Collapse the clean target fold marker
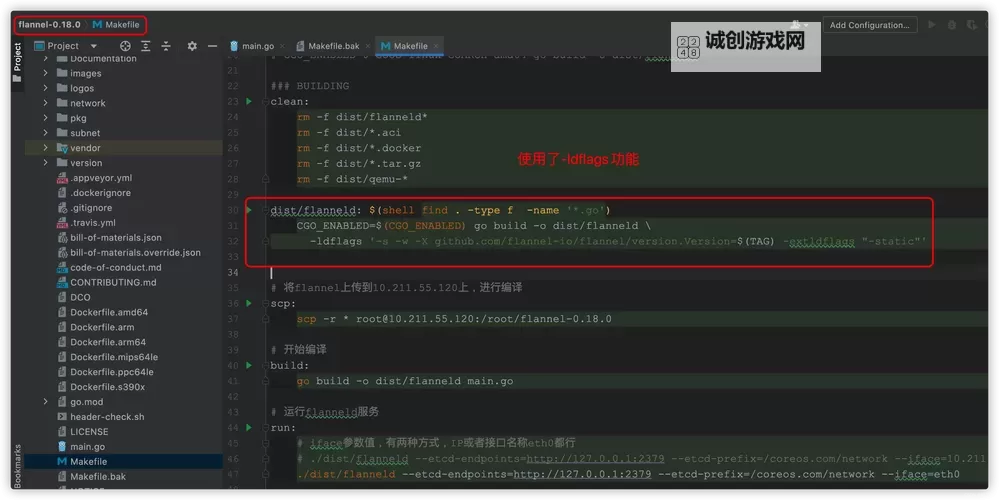This screenshot has width=999, height=500. point(264,101)
